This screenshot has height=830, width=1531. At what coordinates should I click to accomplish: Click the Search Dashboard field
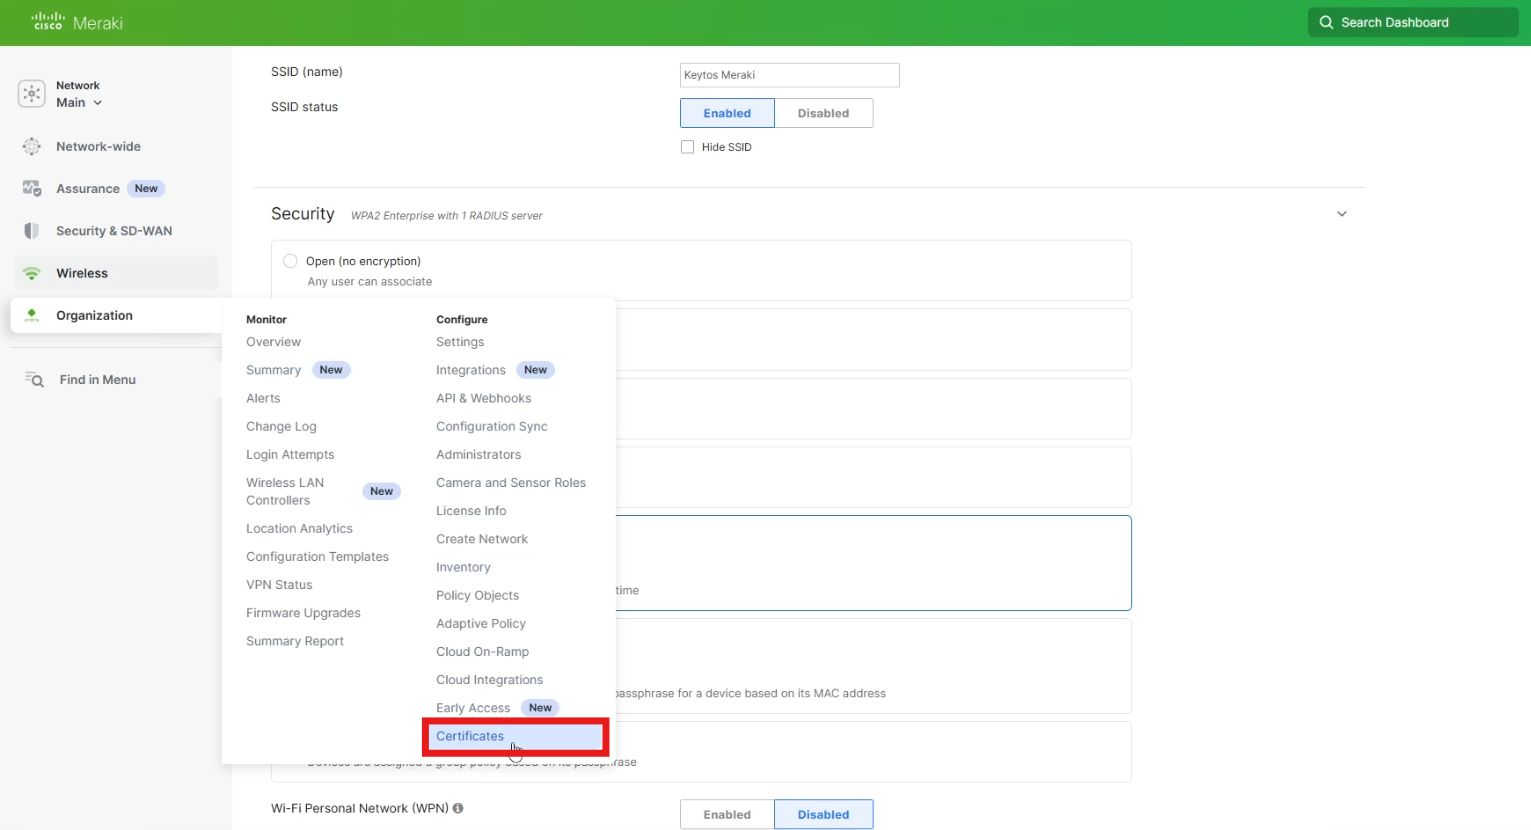click(1412, 22)
